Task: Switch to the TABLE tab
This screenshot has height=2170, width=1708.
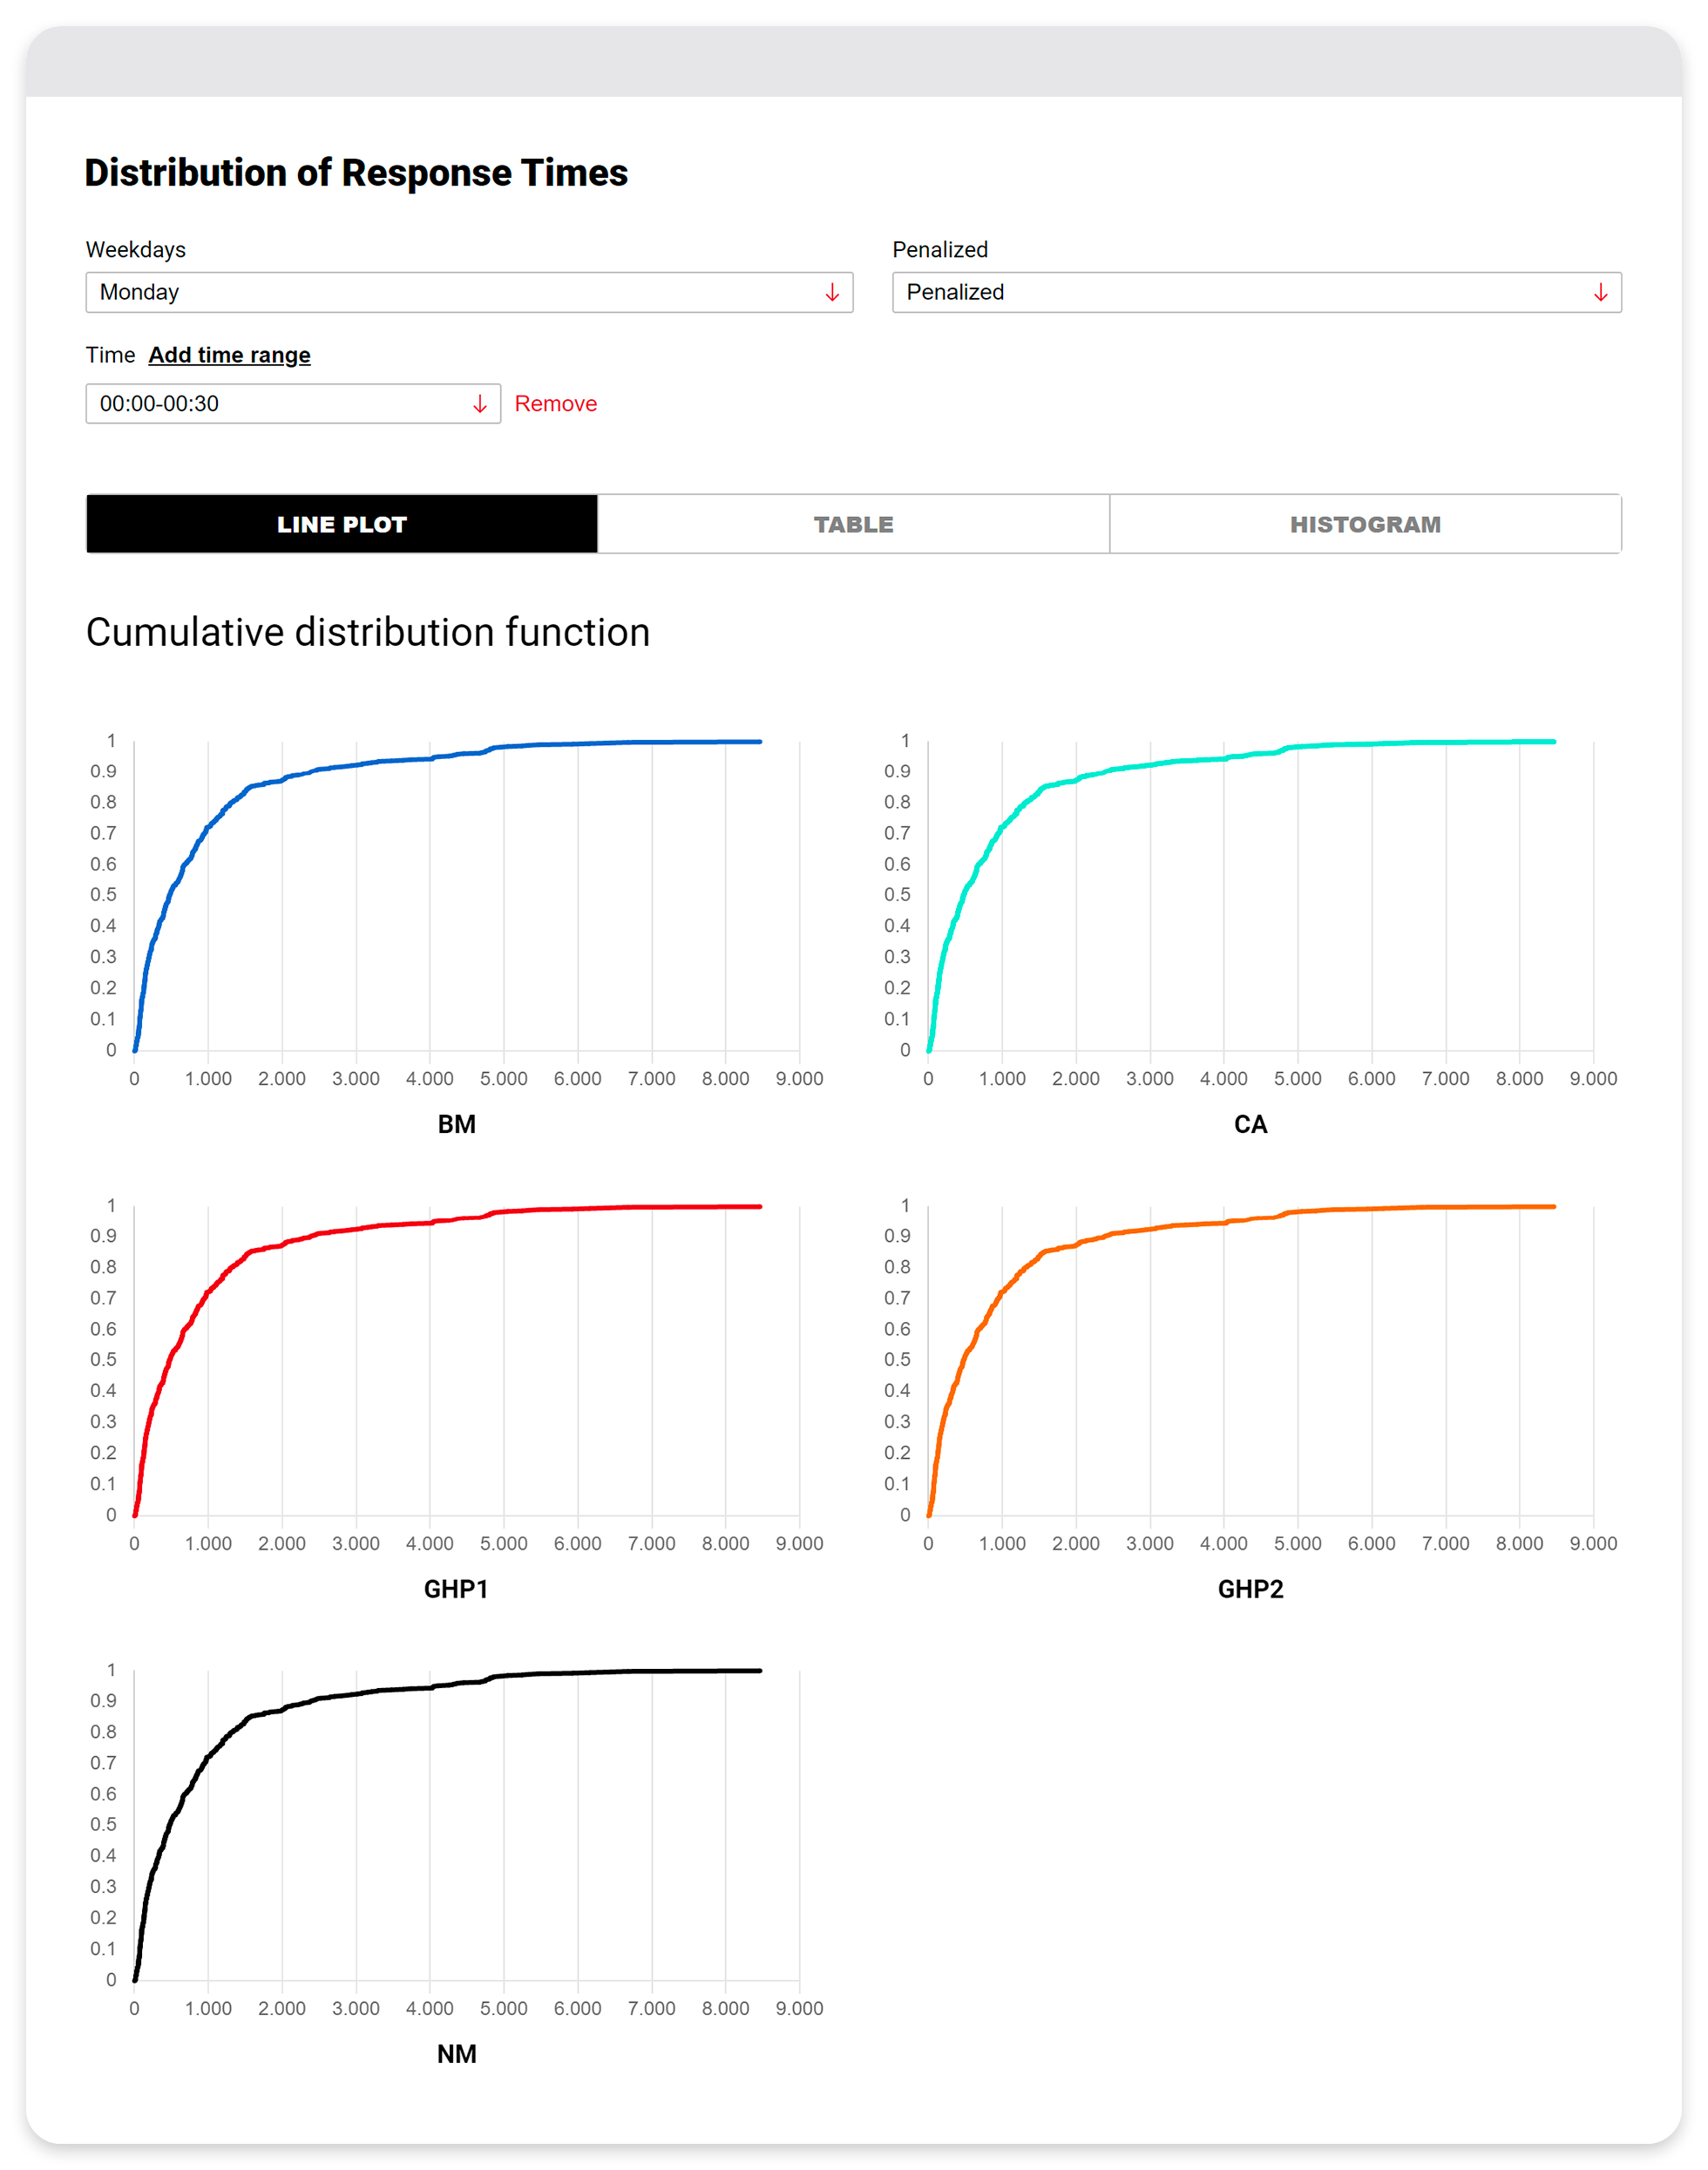Action: point(853,524)
